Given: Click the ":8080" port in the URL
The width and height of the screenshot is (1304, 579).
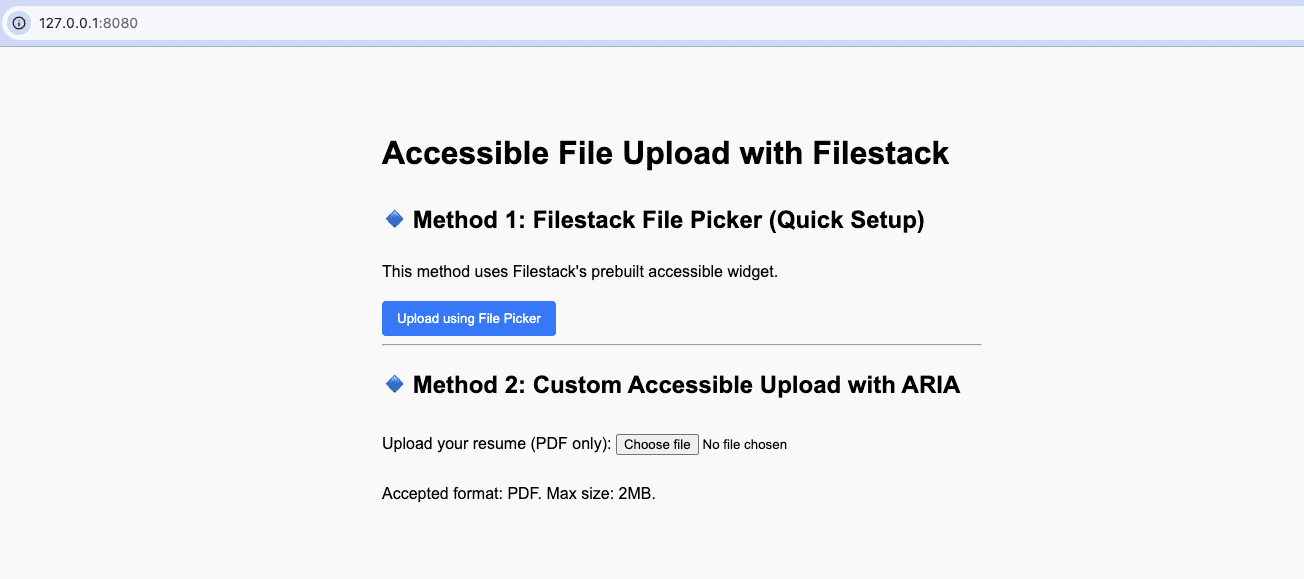Looking at the screenshot, I should (x=120, y=23).
